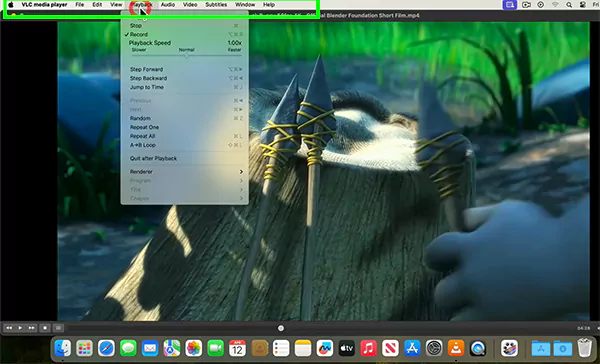Open News from the dock
The image size is (600, 364).
(390, 348)
